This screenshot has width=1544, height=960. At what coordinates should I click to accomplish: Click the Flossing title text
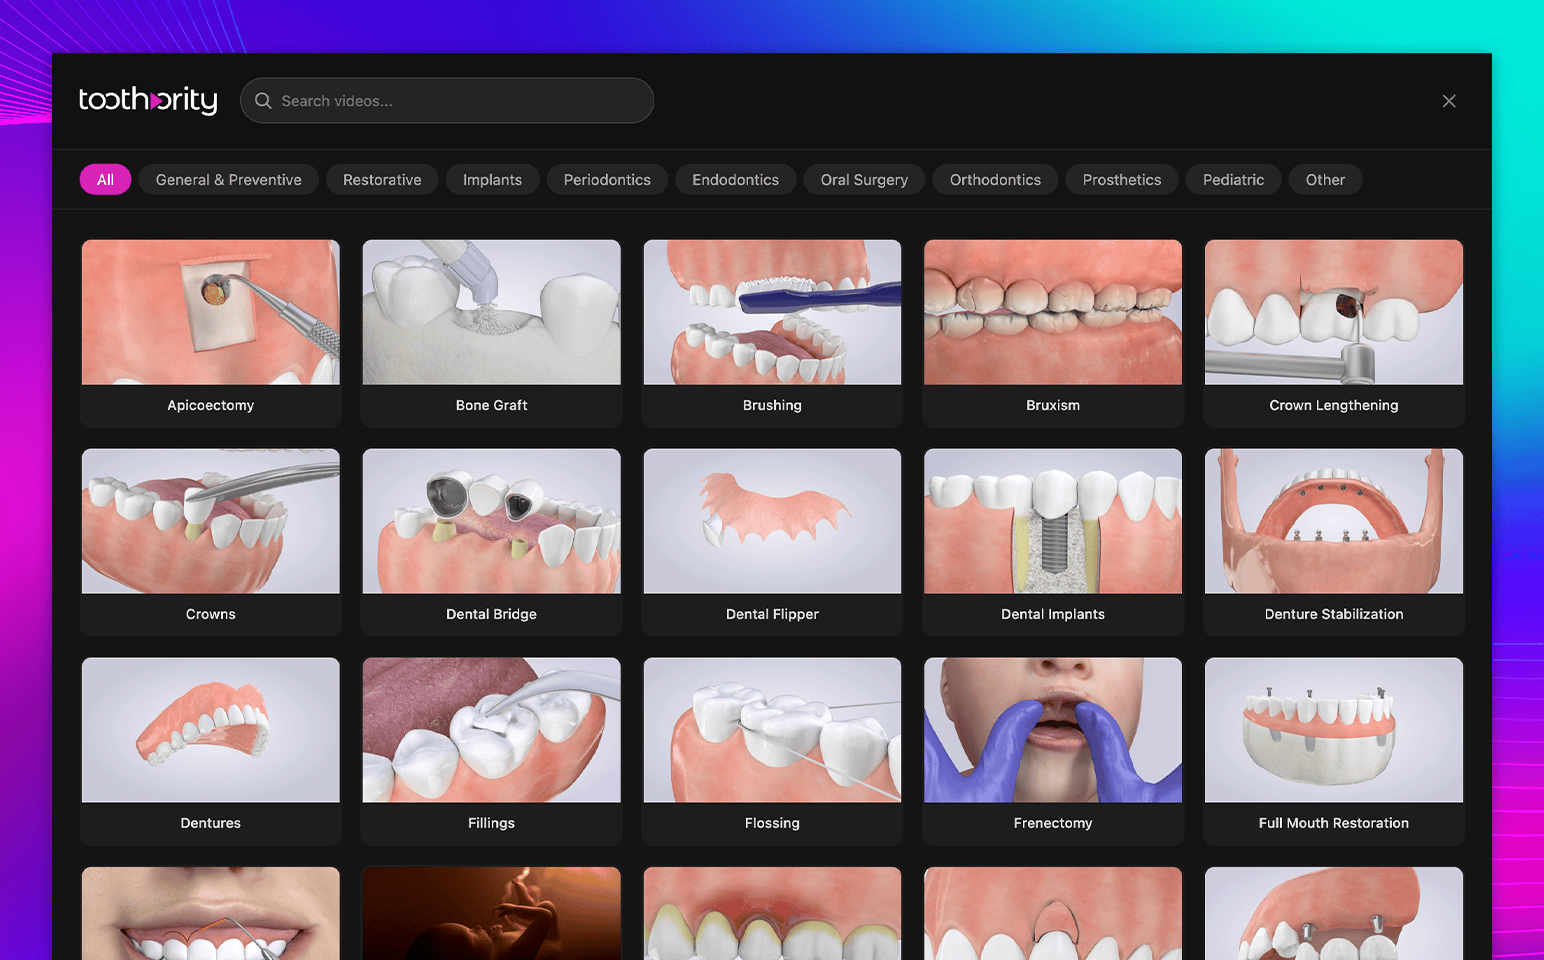pyautogui.click(x=772, y=823)
